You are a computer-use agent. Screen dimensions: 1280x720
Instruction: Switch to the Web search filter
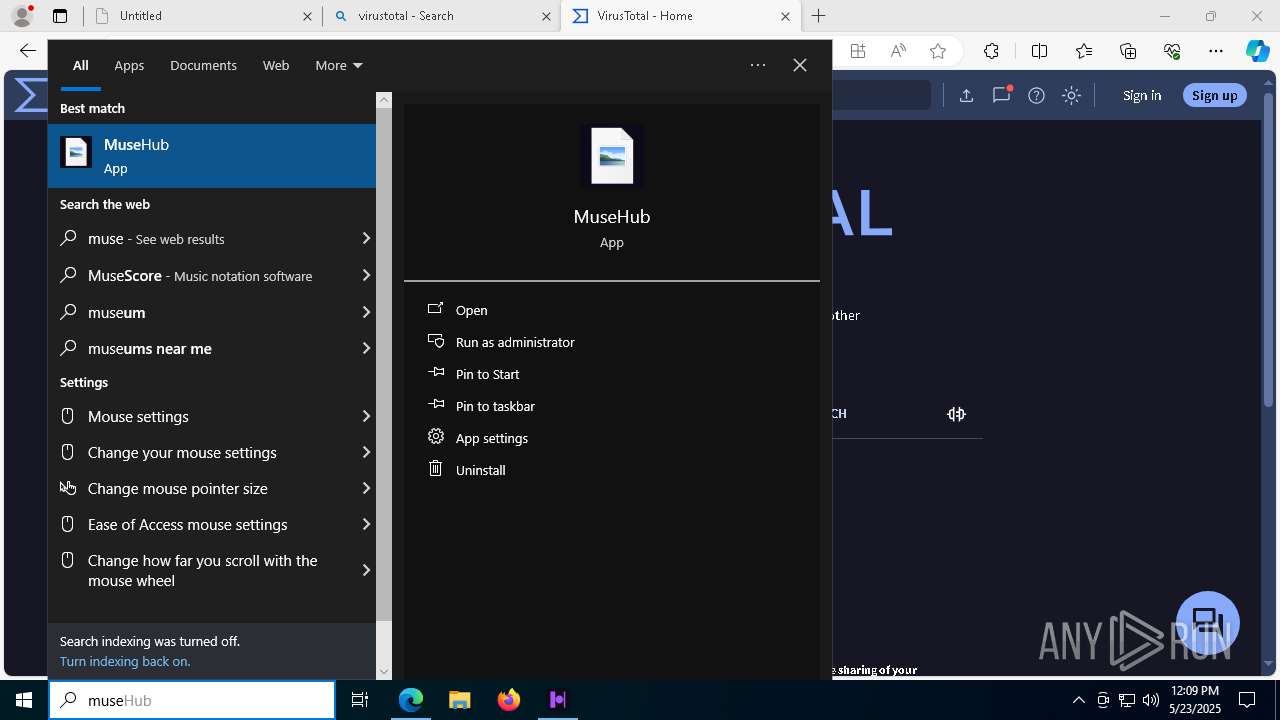276,65
